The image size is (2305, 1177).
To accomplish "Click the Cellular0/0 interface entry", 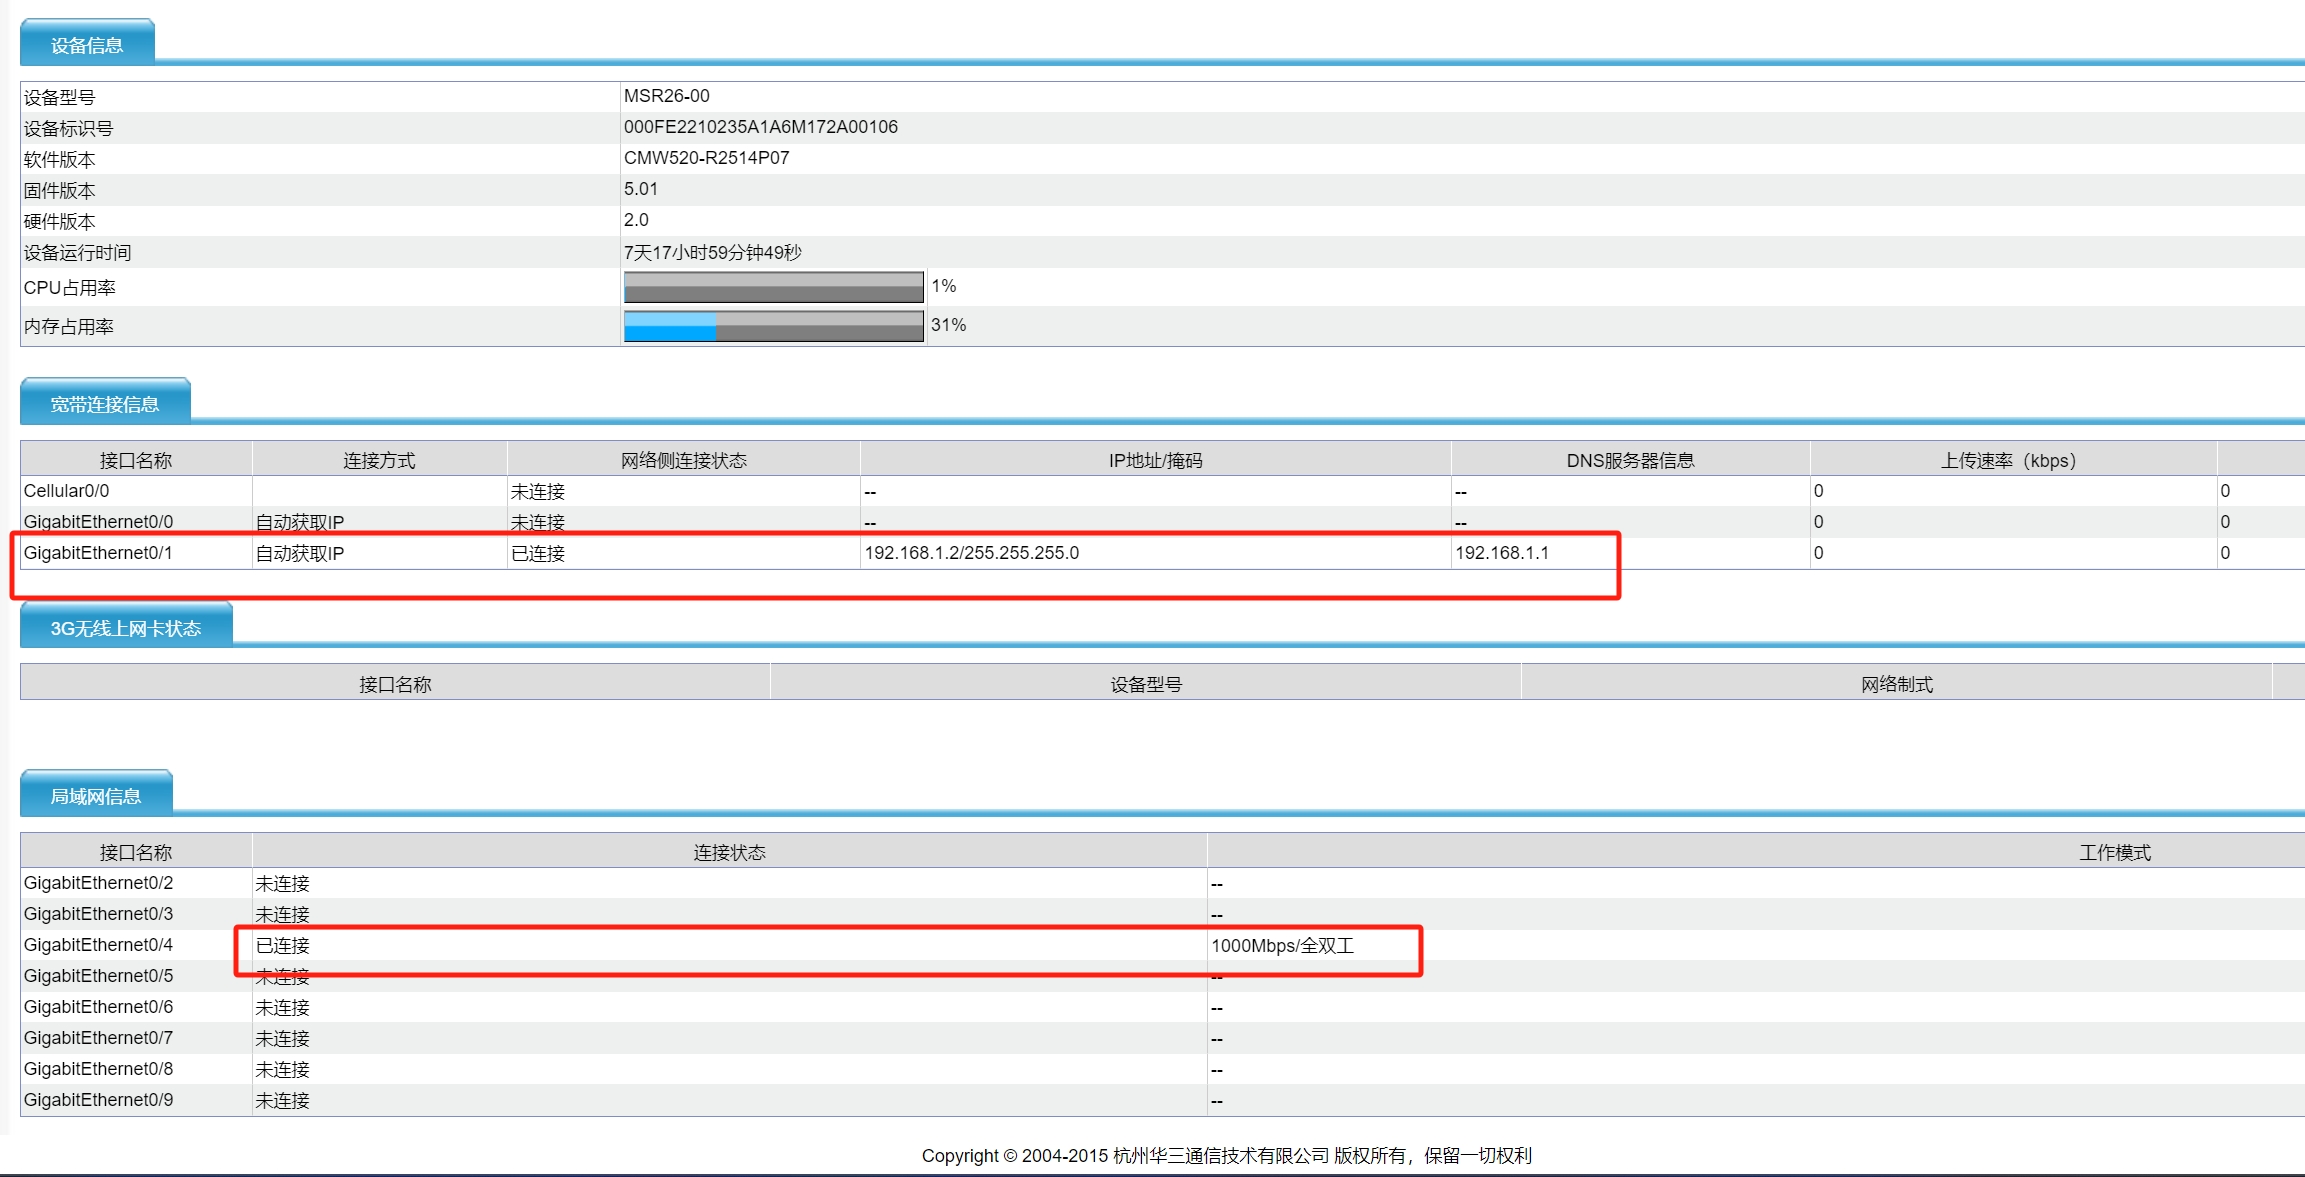I will point(67,491).
